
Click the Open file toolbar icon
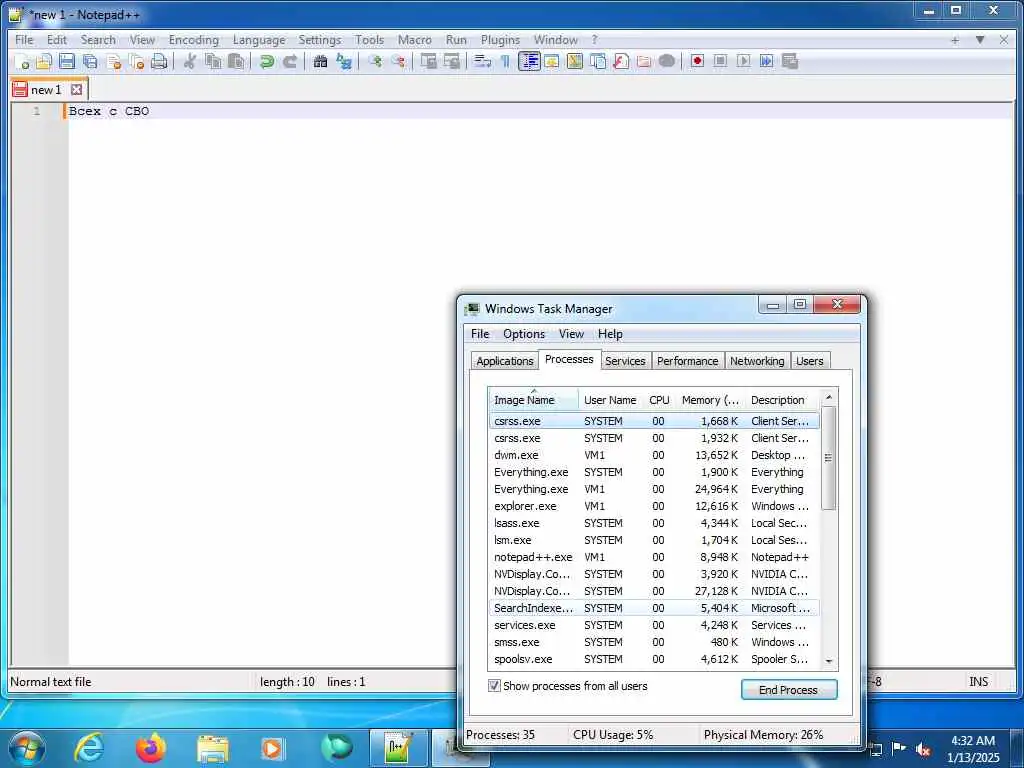click(x=44, y=61)
